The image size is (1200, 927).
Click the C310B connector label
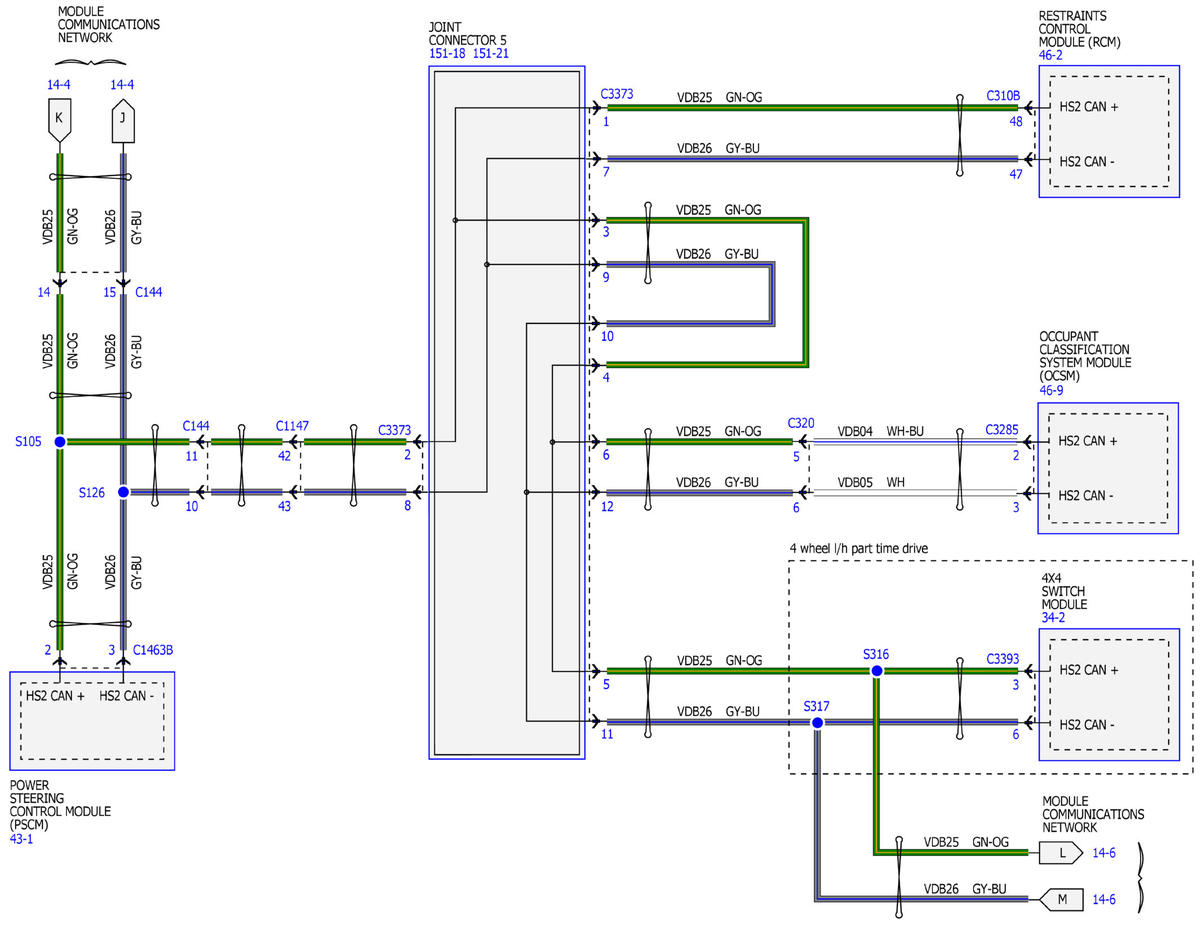(x=1003, y=96)
